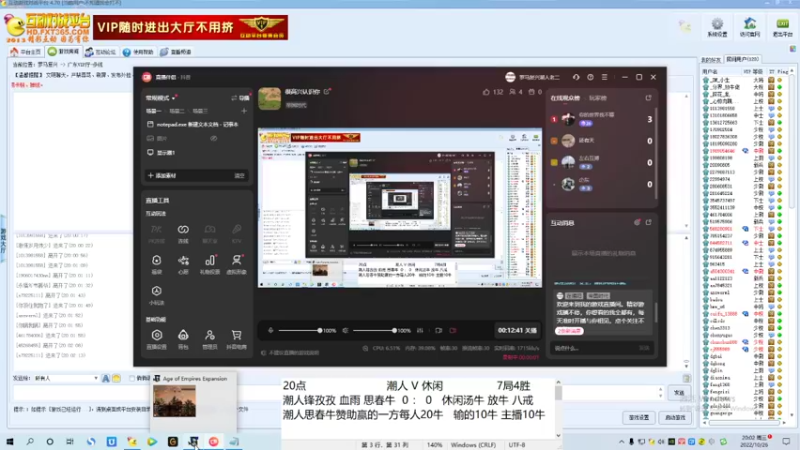This screenshot has height=450, width=800.
Task: Toggle visibility of the 图片 image source
Action: point(214,138)
